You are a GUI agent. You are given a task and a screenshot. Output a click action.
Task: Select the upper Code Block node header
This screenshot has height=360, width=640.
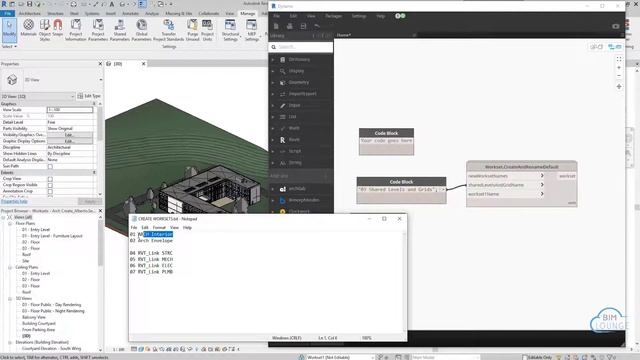[386, 133]
